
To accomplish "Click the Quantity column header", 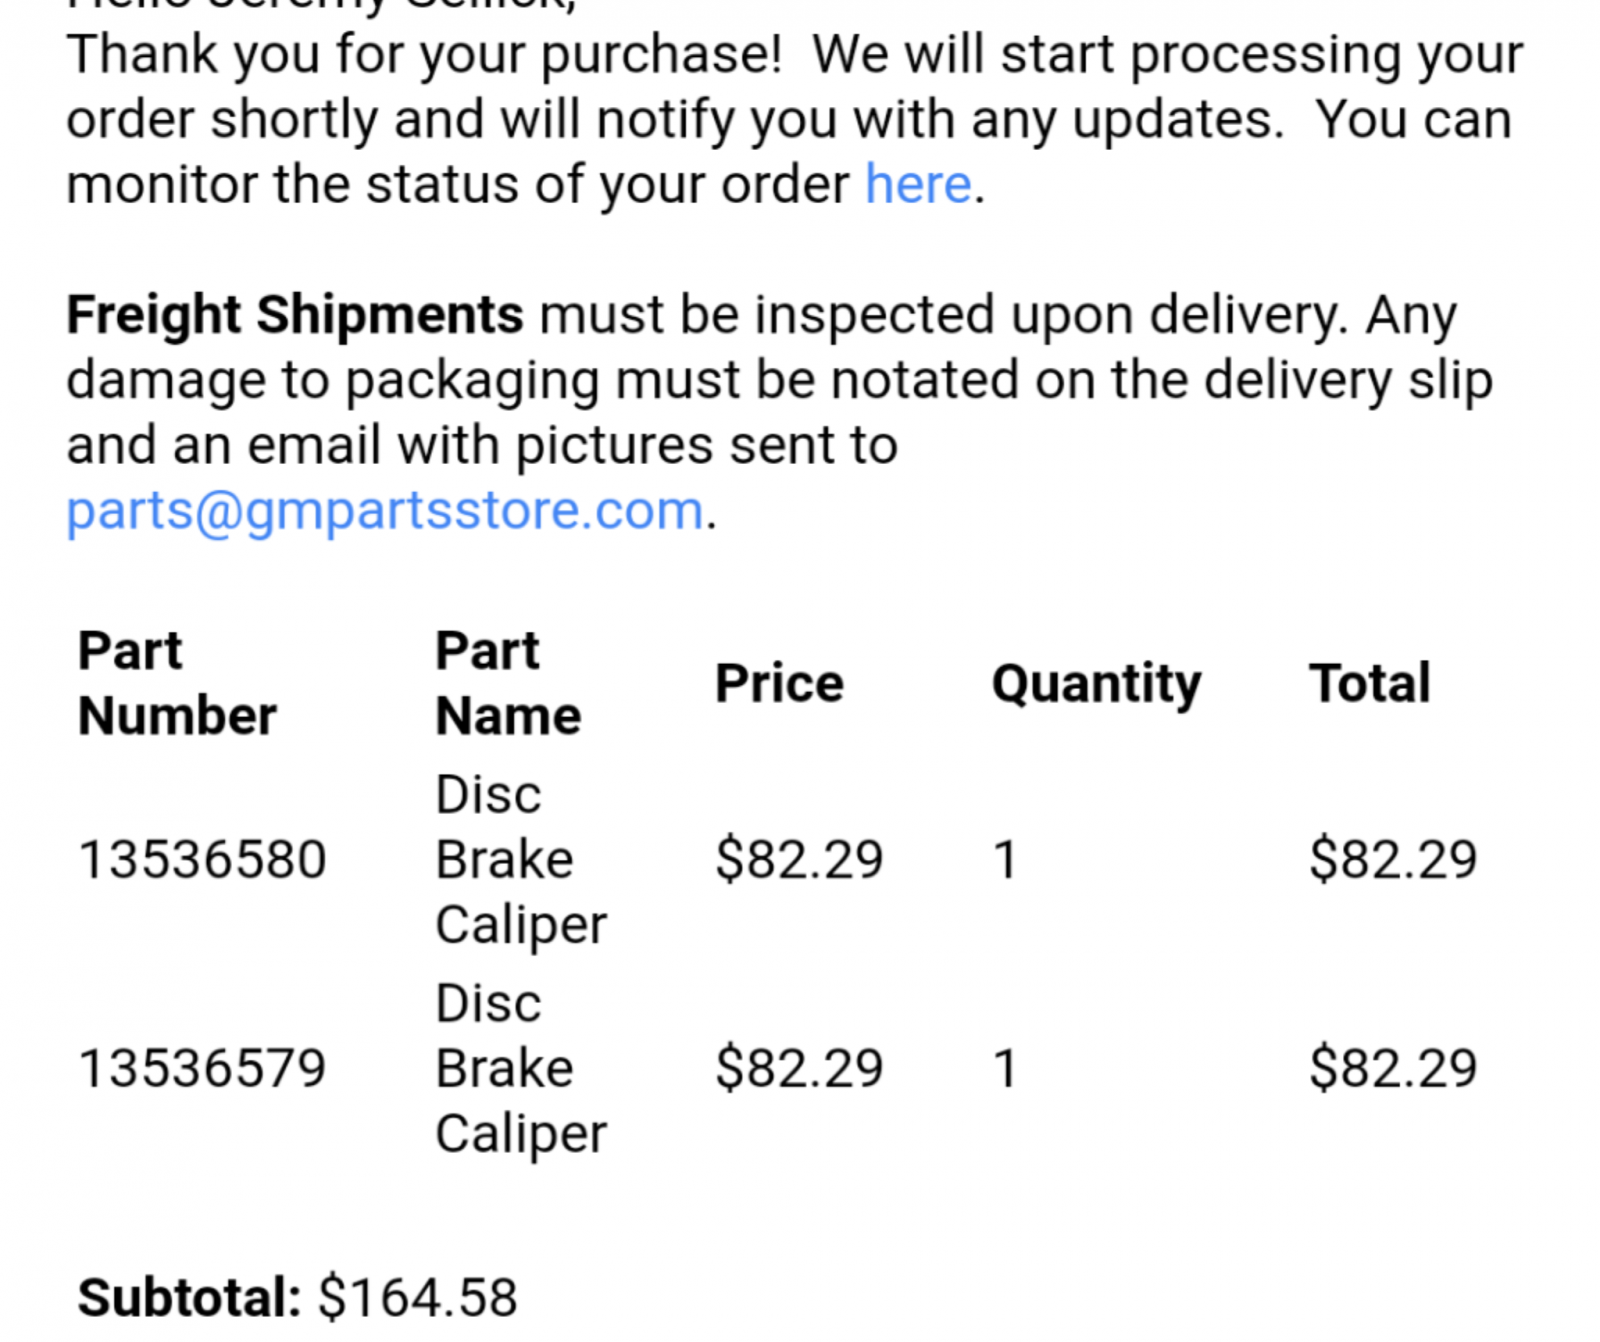I will click(1096, 685).
